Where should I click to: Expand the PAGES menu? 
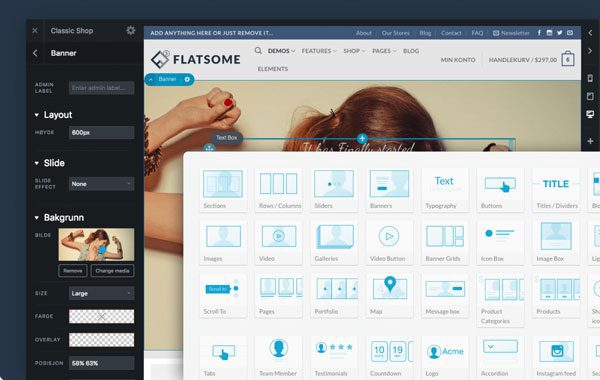click(384, 51)
